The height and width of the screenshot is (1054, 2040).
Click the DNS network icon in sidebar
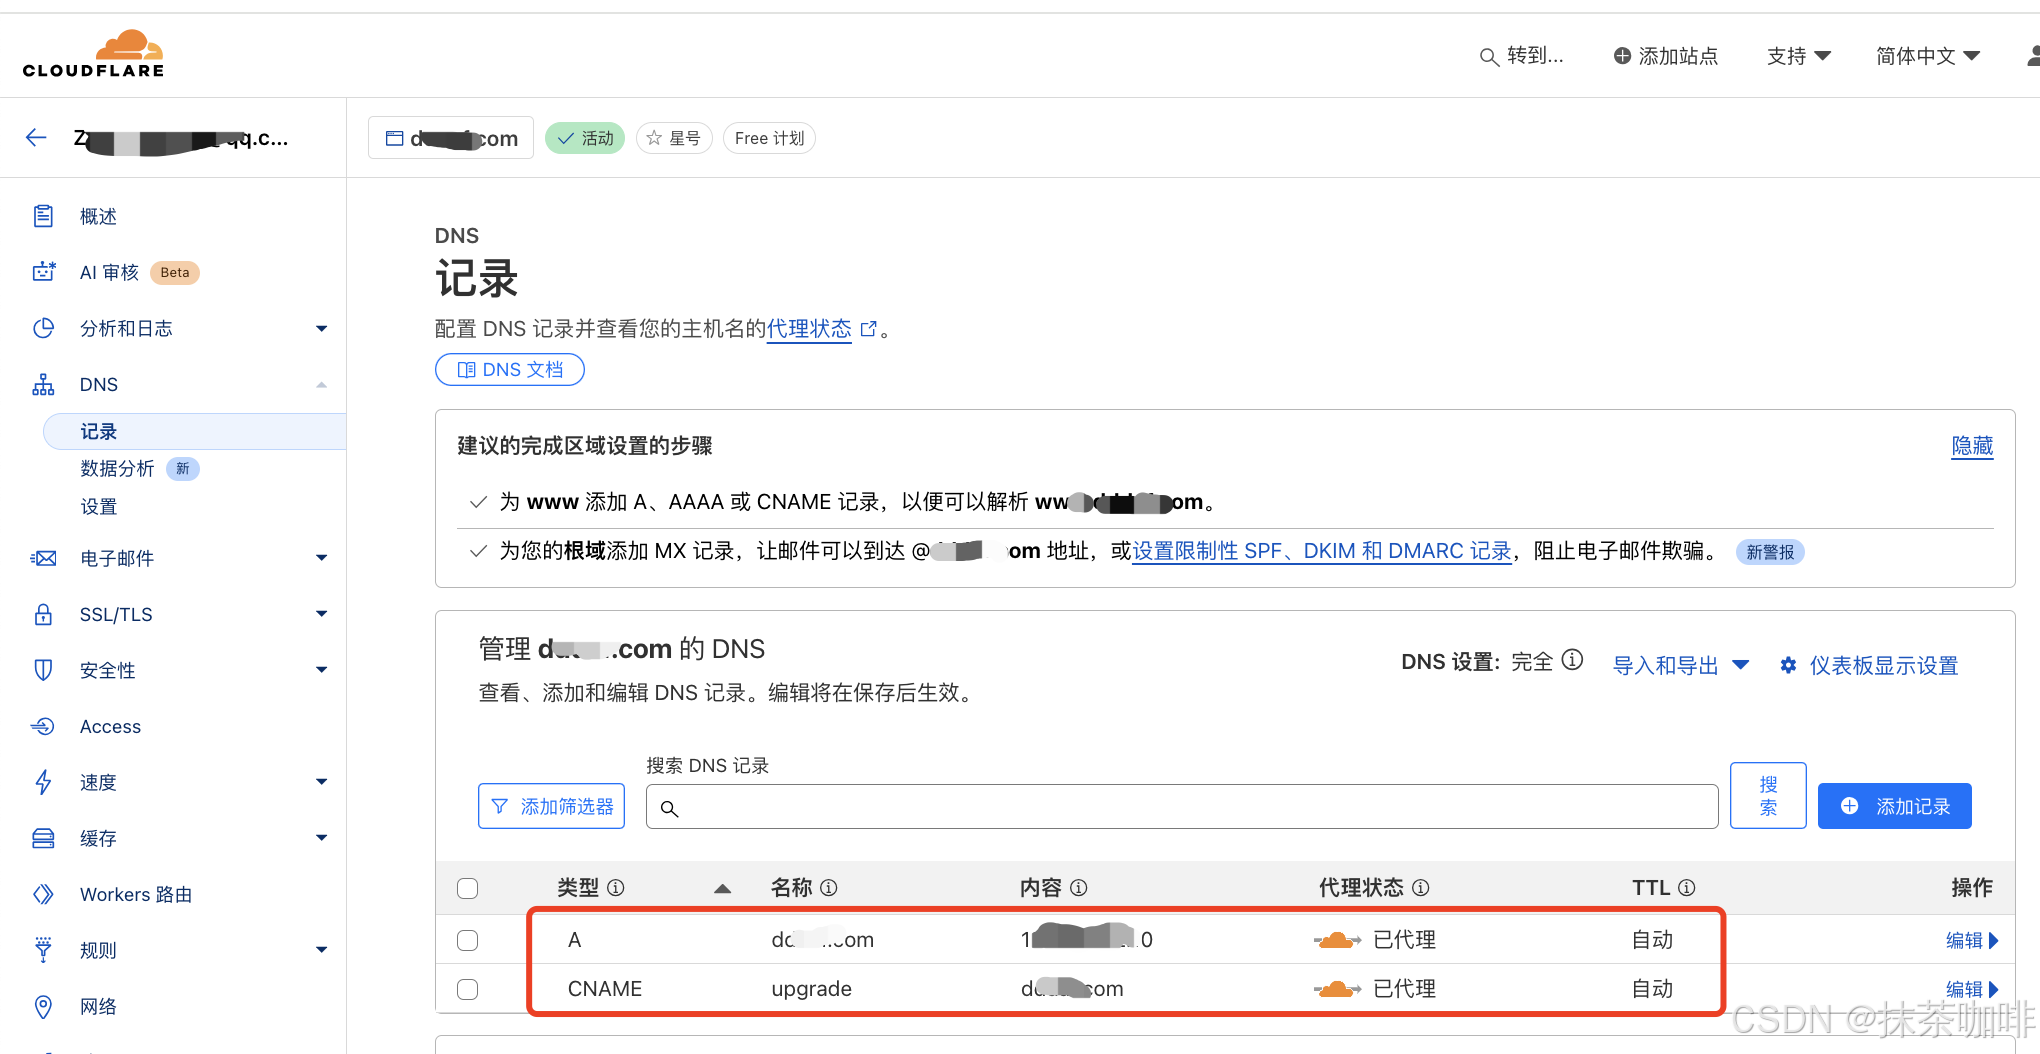click(x=43, y=384)
